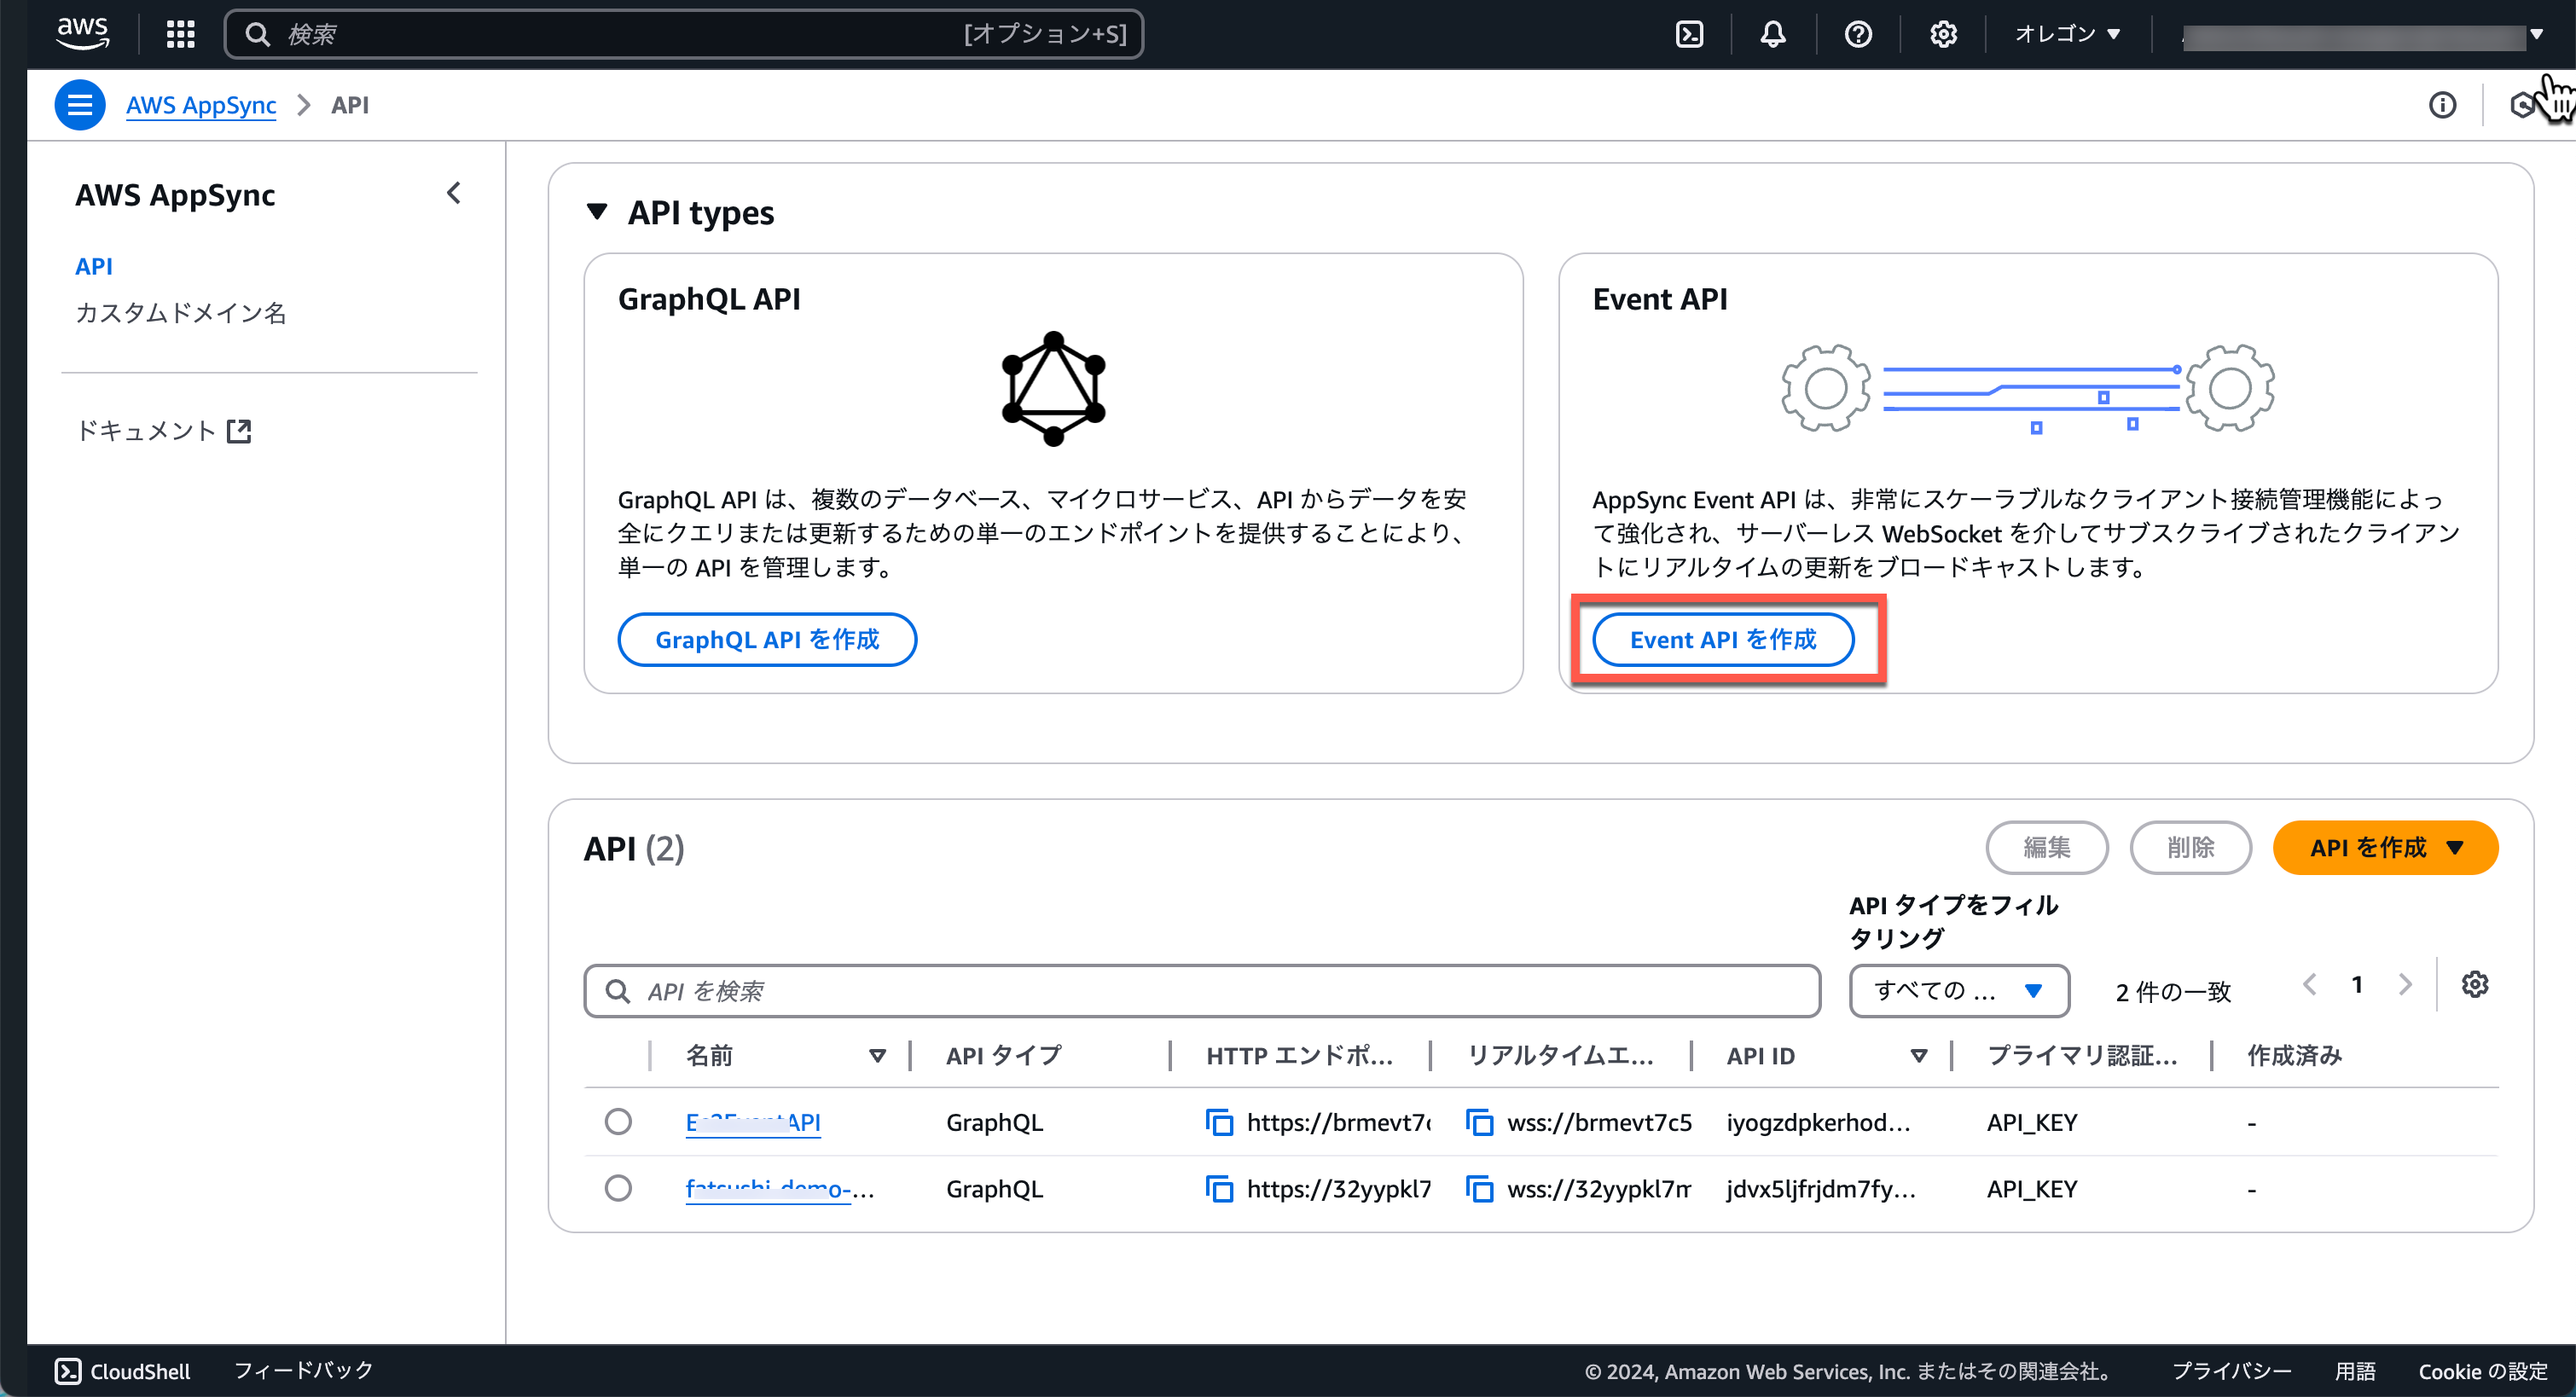Viewport: 2576px width, 1397px height.
Task: Expand the API を作成 dropdown button
Action: 2385,848
